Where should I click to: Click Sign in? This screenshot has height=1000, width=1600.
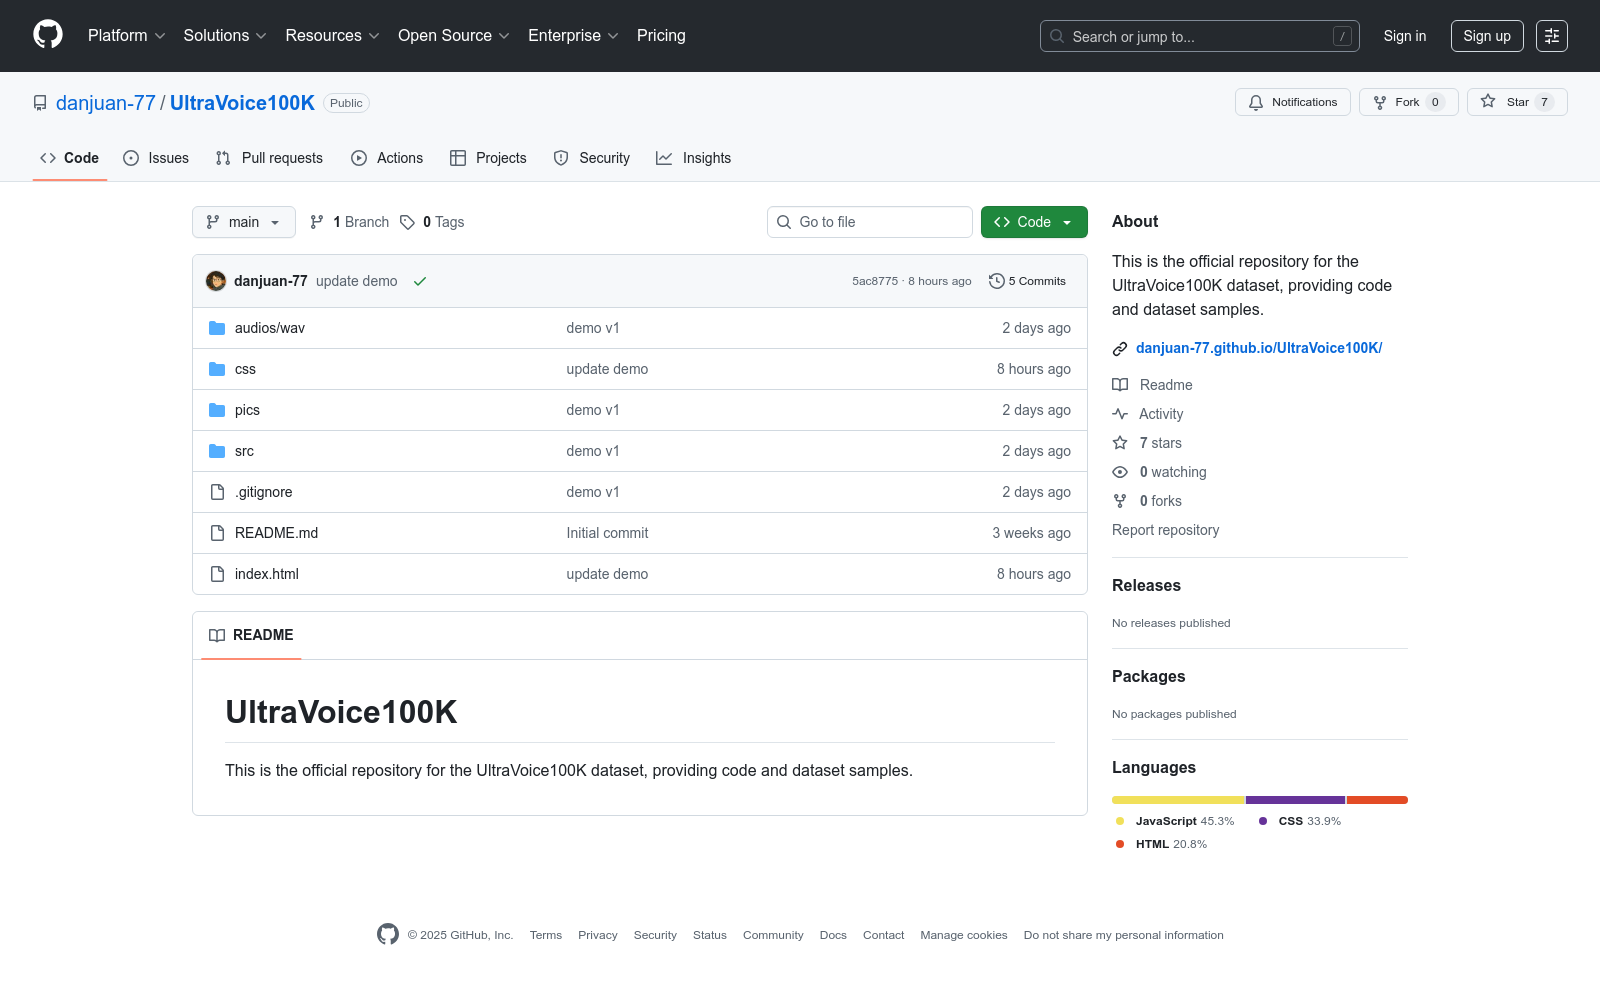tap(1405, 36)
